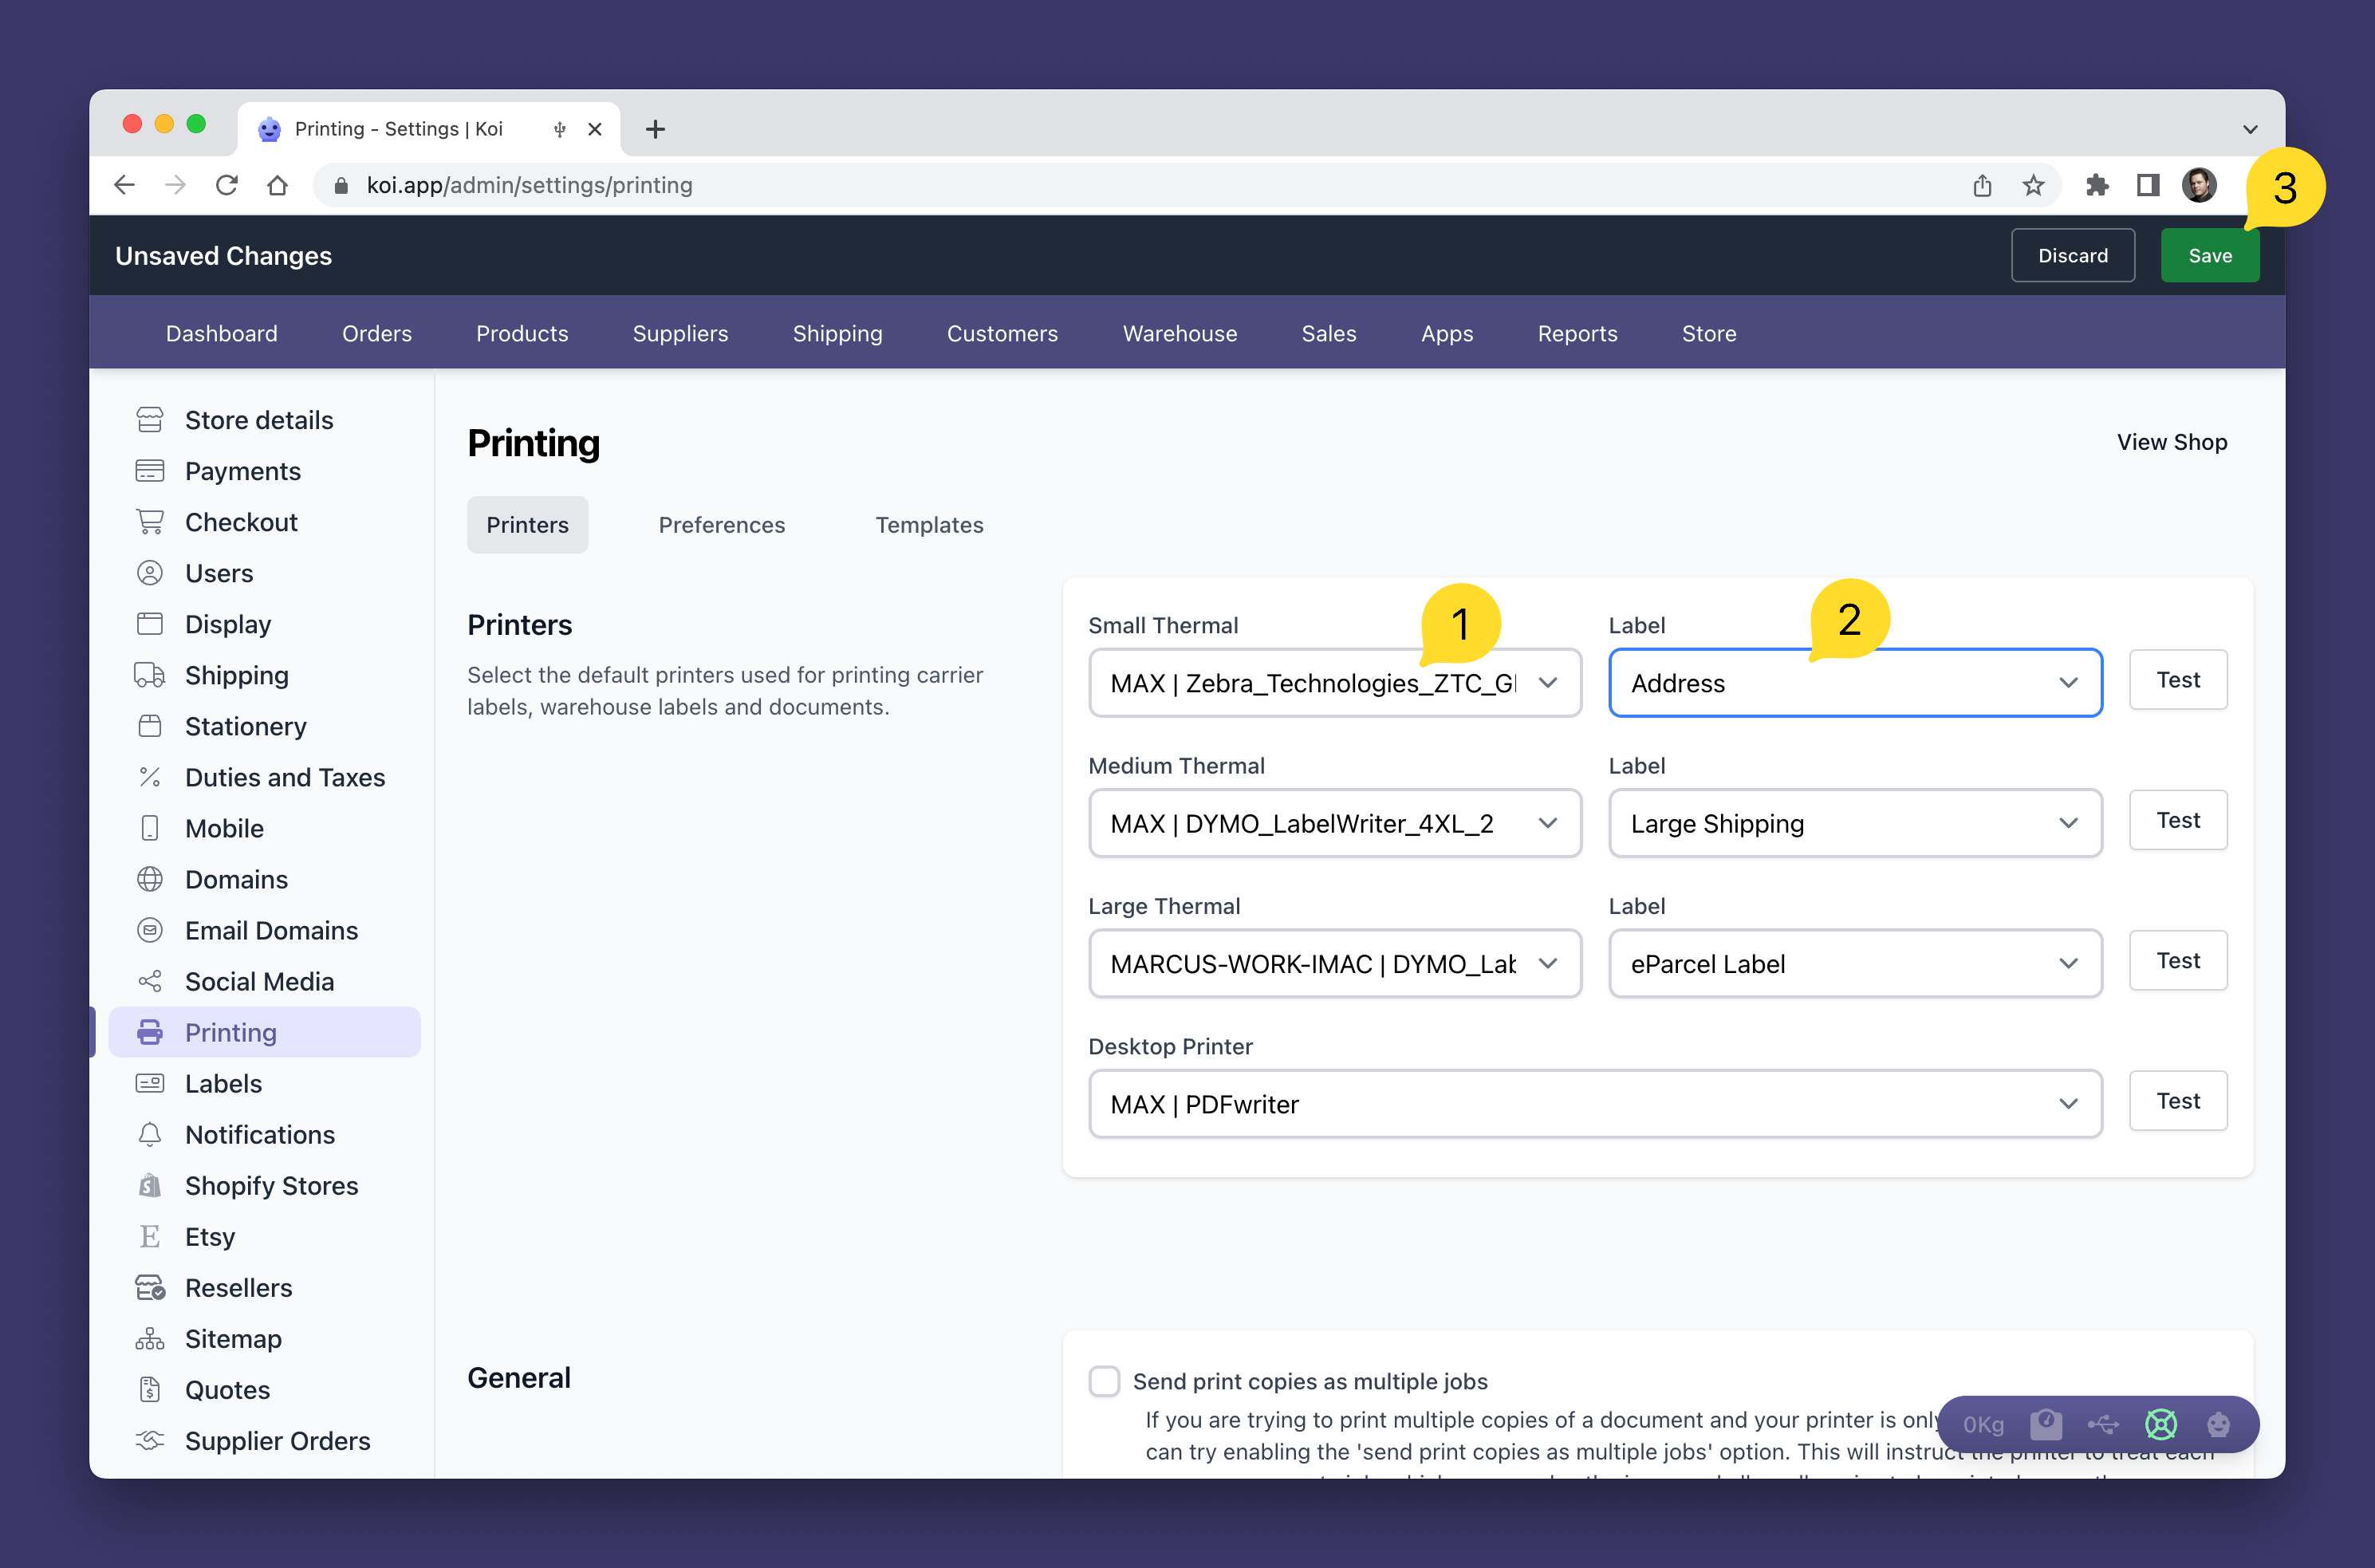The height and width of the screenshot is (1568, 2375).
Task: Open the Warehouse menu item
Action: (1179, 334)
